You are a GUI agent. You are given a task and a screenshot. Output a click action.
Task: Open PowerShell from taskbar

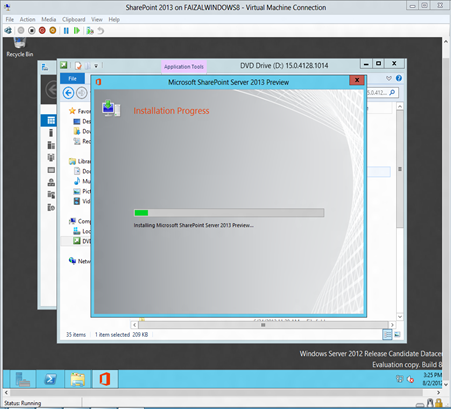(50, 379)
